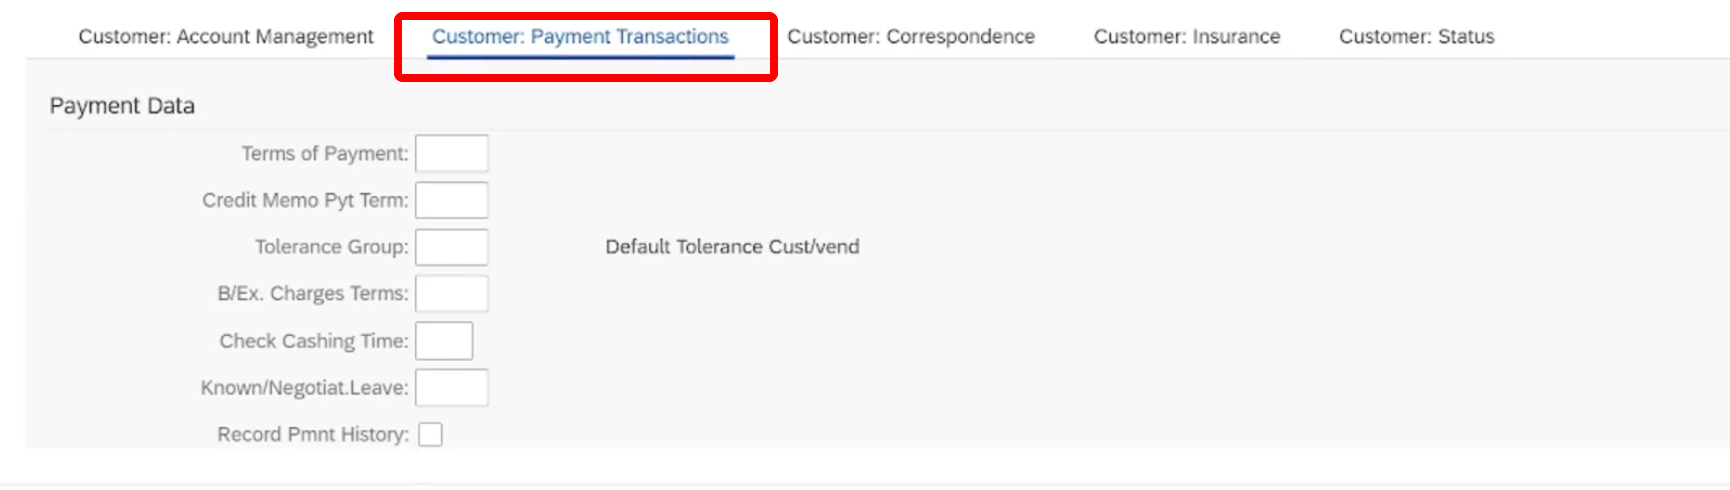This screenshot has height=490, width=1730.
Task: Click the Terms of Payment label text
Action: click(325, 154)
